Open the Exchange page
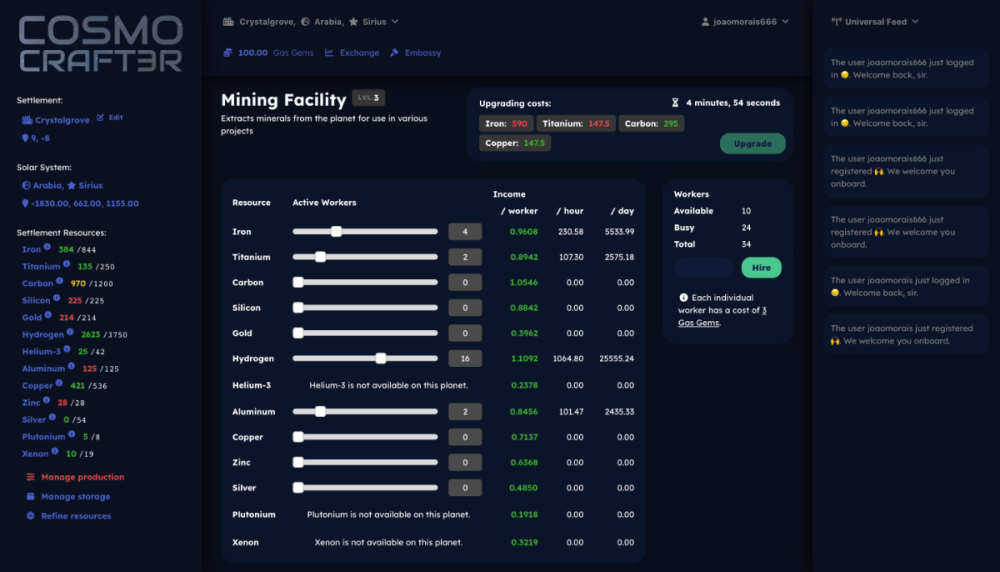This screenshot has width=1000, height=572. (359, 53)
